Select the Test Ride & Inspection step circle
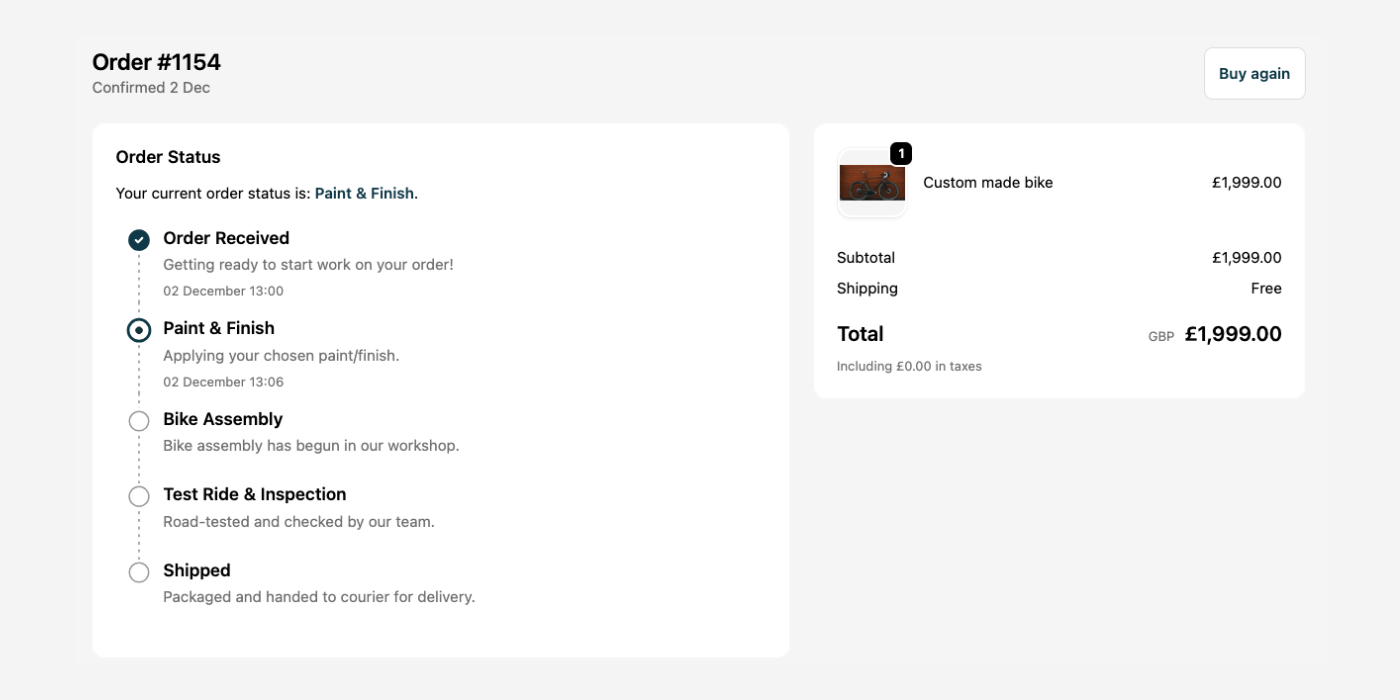The image size is (1400, 700). 139,495
